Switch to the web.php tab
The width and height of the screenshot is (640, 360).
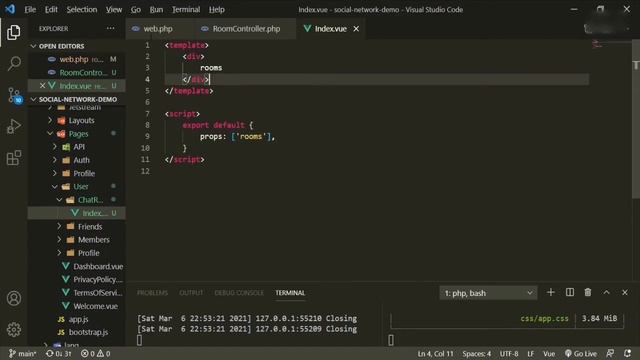click(160, 29)
